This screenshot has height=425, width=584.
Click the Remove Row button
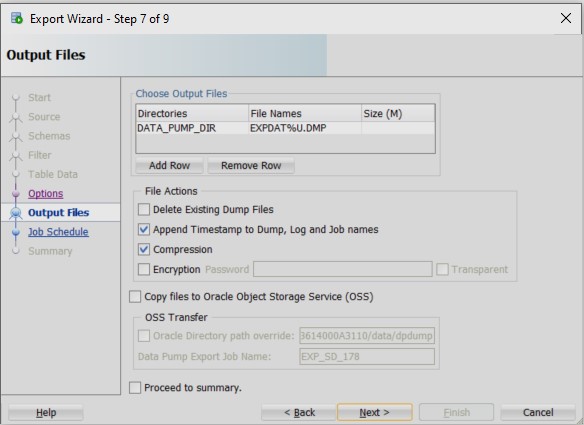coord(251,165)
